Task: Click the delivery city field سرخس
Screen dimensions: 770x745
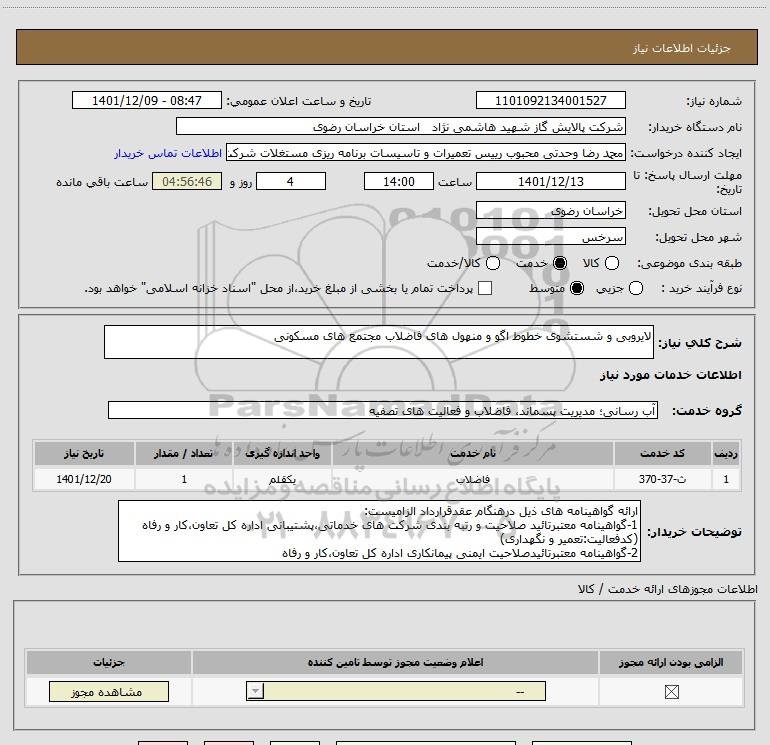Action: click(550, 237)
